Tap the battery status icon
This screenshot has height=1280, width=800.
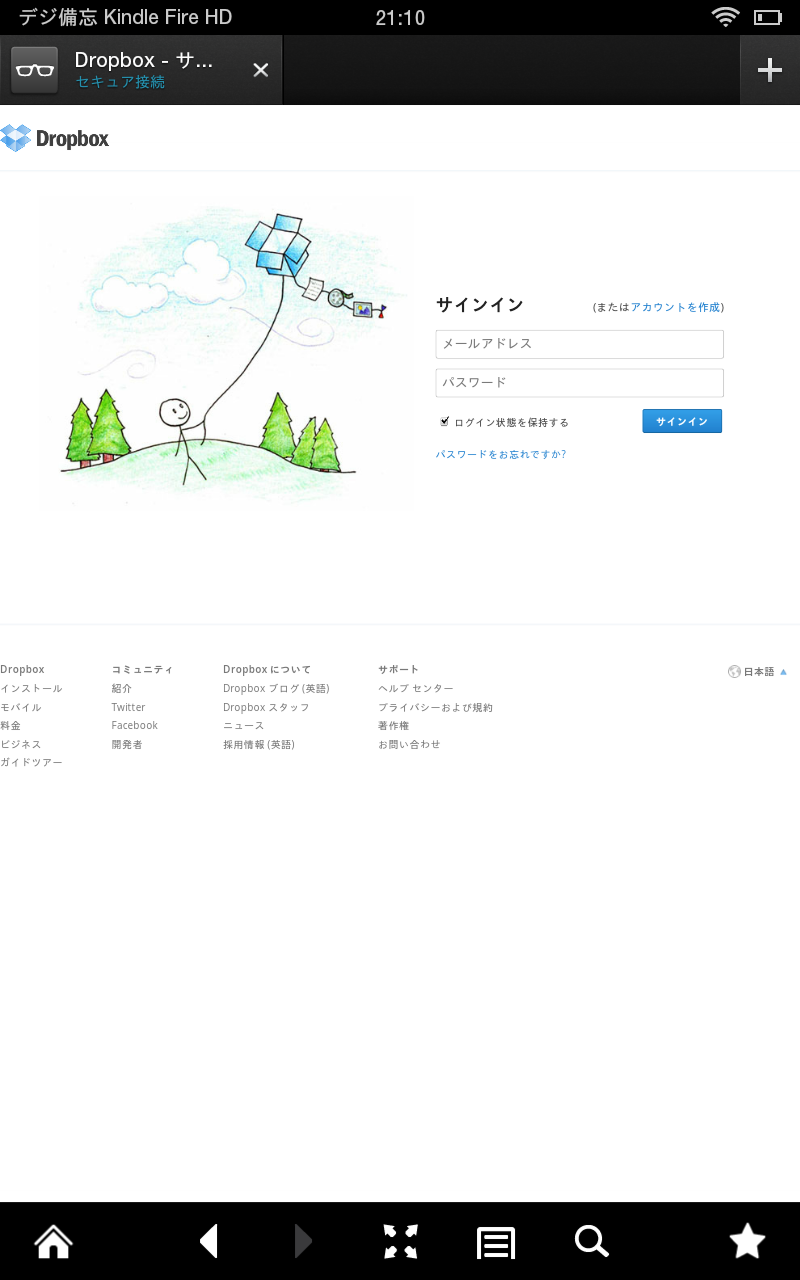768,17
